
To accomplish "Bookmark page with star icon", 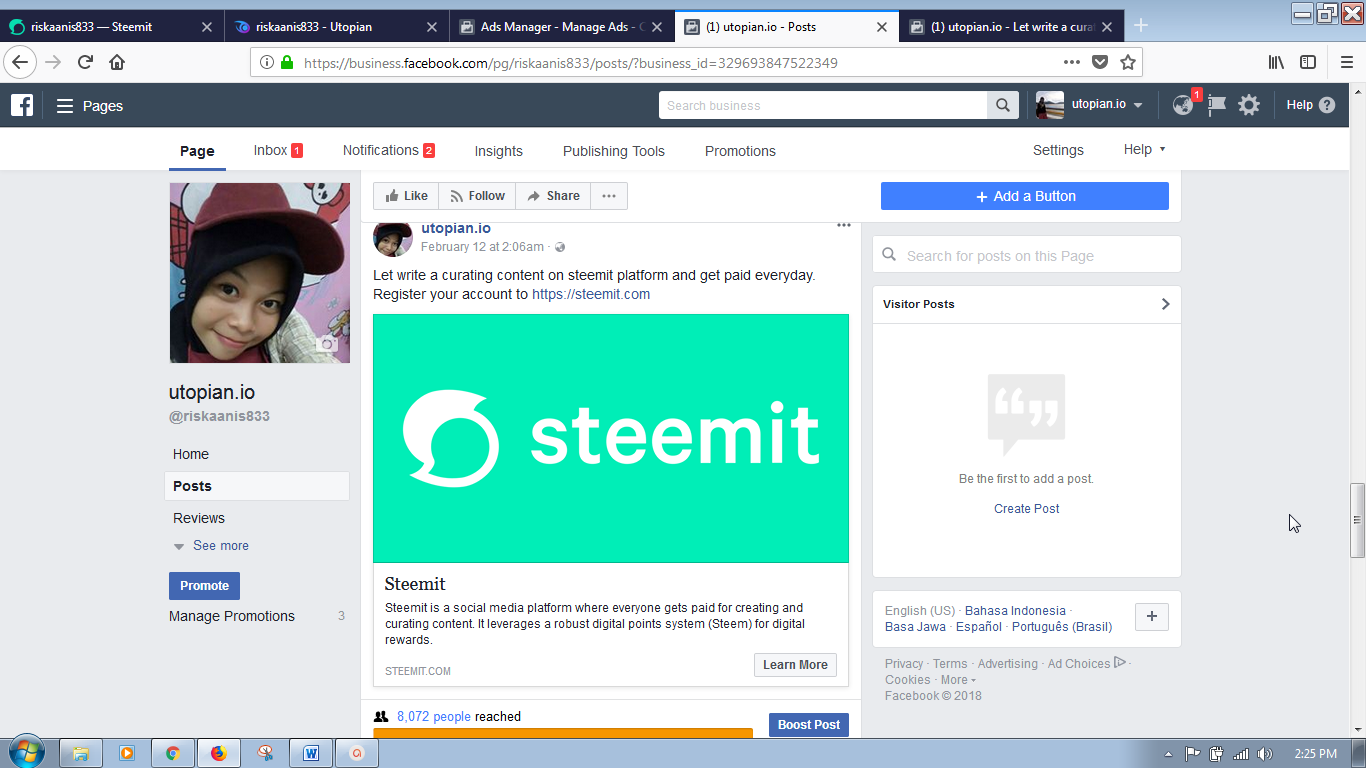I will pyautogui.click(x=1128, y=62).
